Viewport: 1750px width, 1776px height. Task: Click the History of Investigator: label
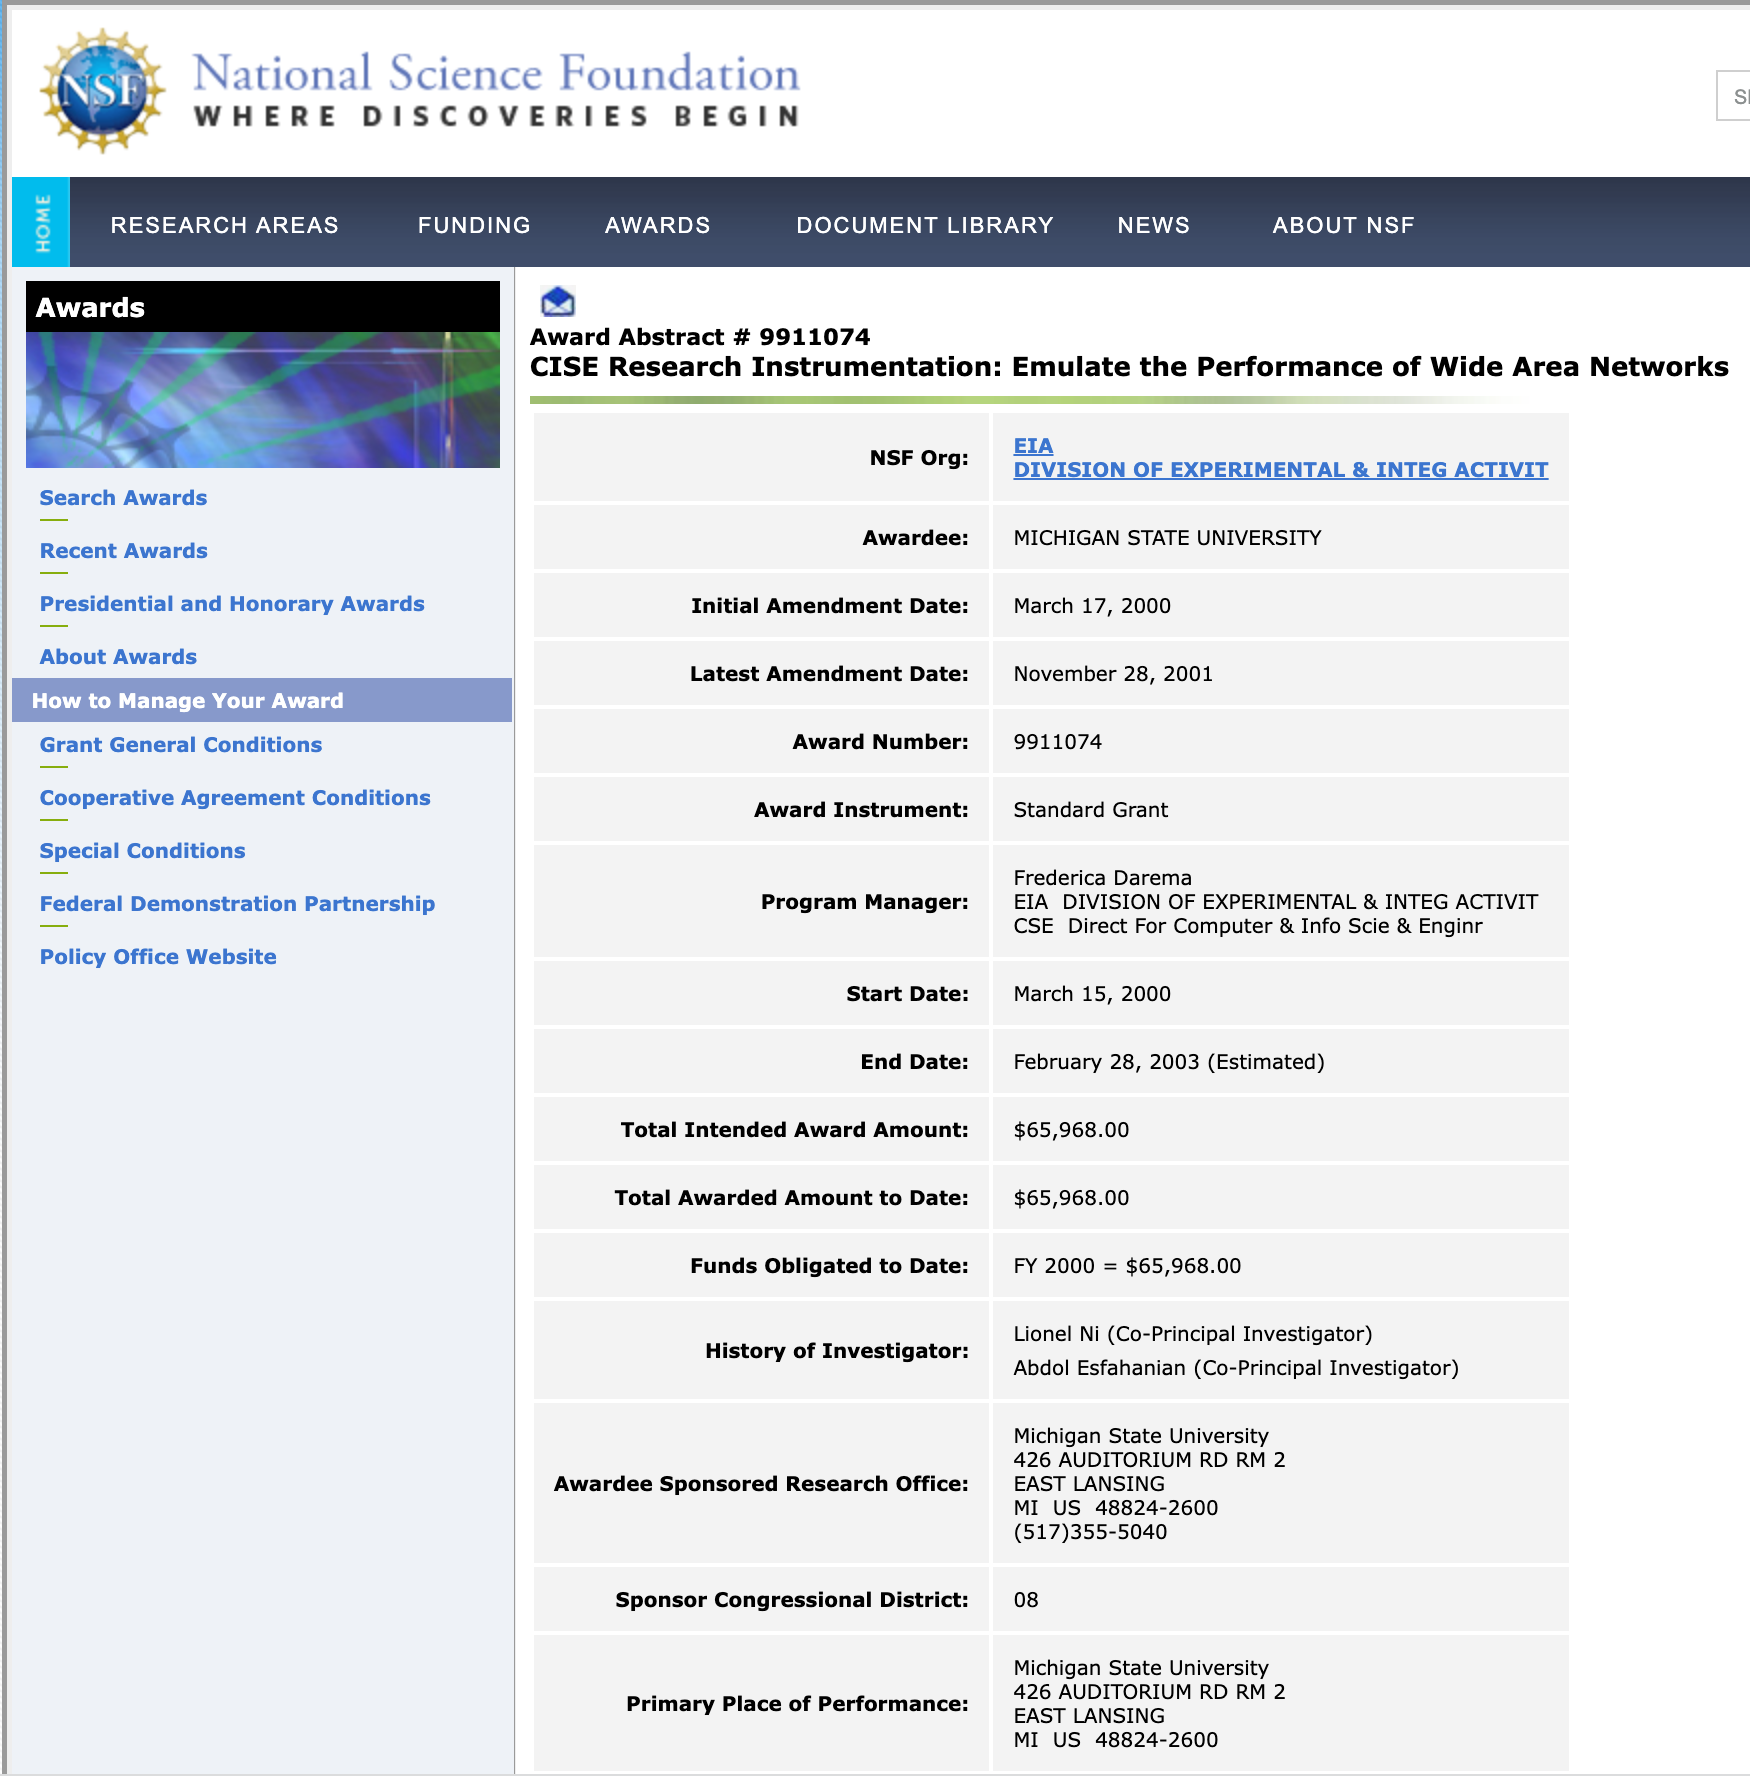(x=836, y=1351)
